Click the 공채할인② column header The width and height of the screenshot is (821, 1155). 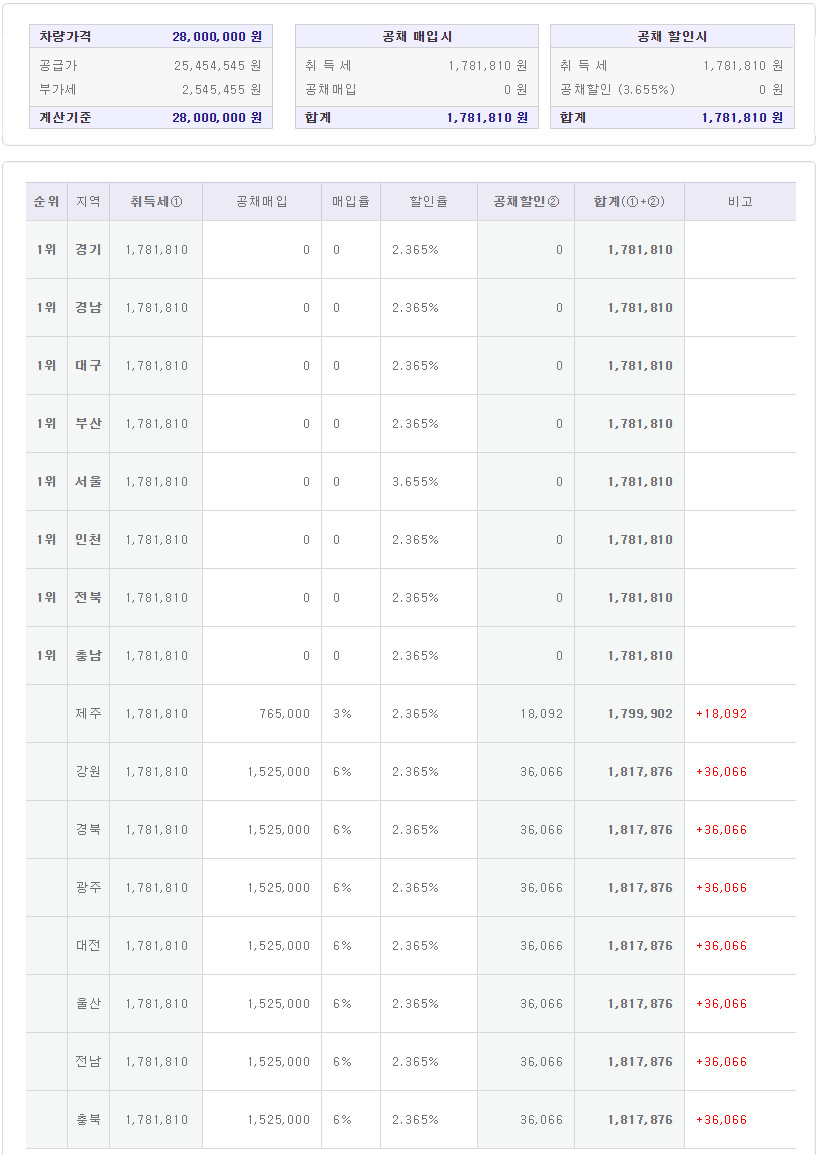click(526, 201)
